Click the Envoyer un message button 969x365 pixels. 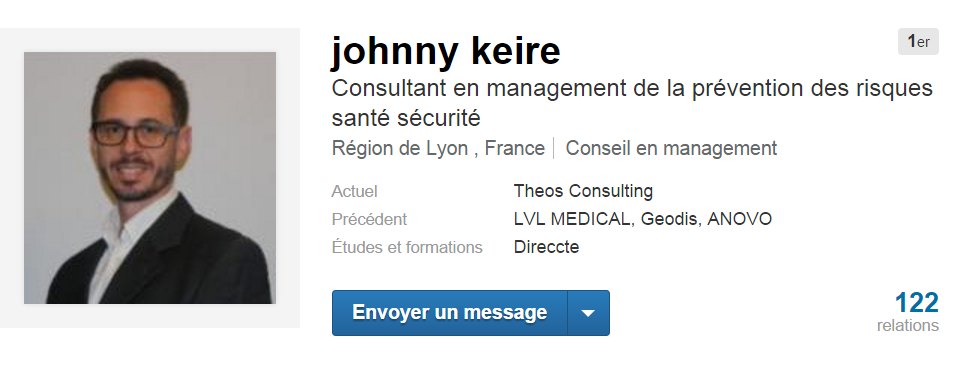(x=450, y=313)
